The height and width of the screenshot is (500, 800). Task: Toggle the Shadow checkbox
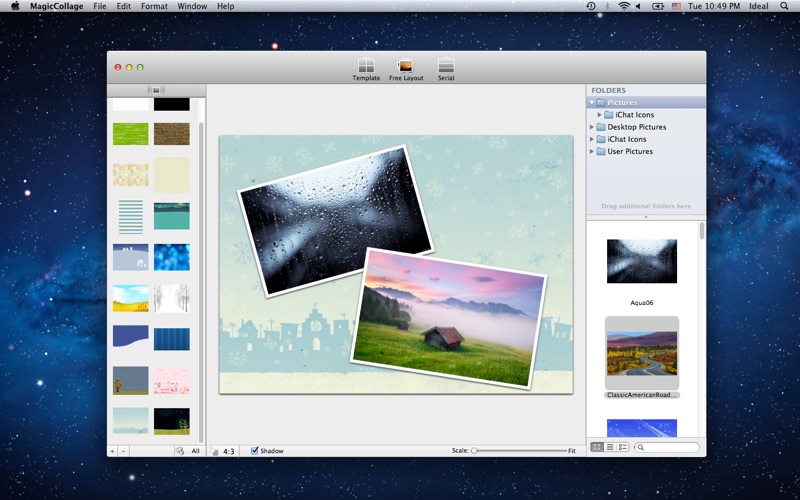click(255, 451)
